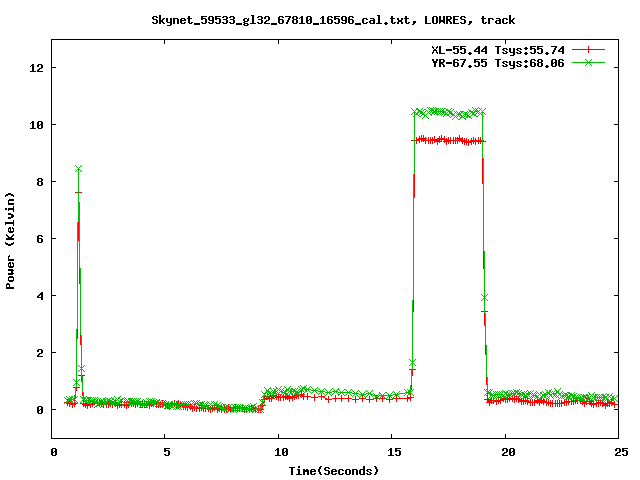Click the green rising-edge marker near 1.6 Kelvin
The width and height of the screenshot is (640, 480).
tap(412, 362)
